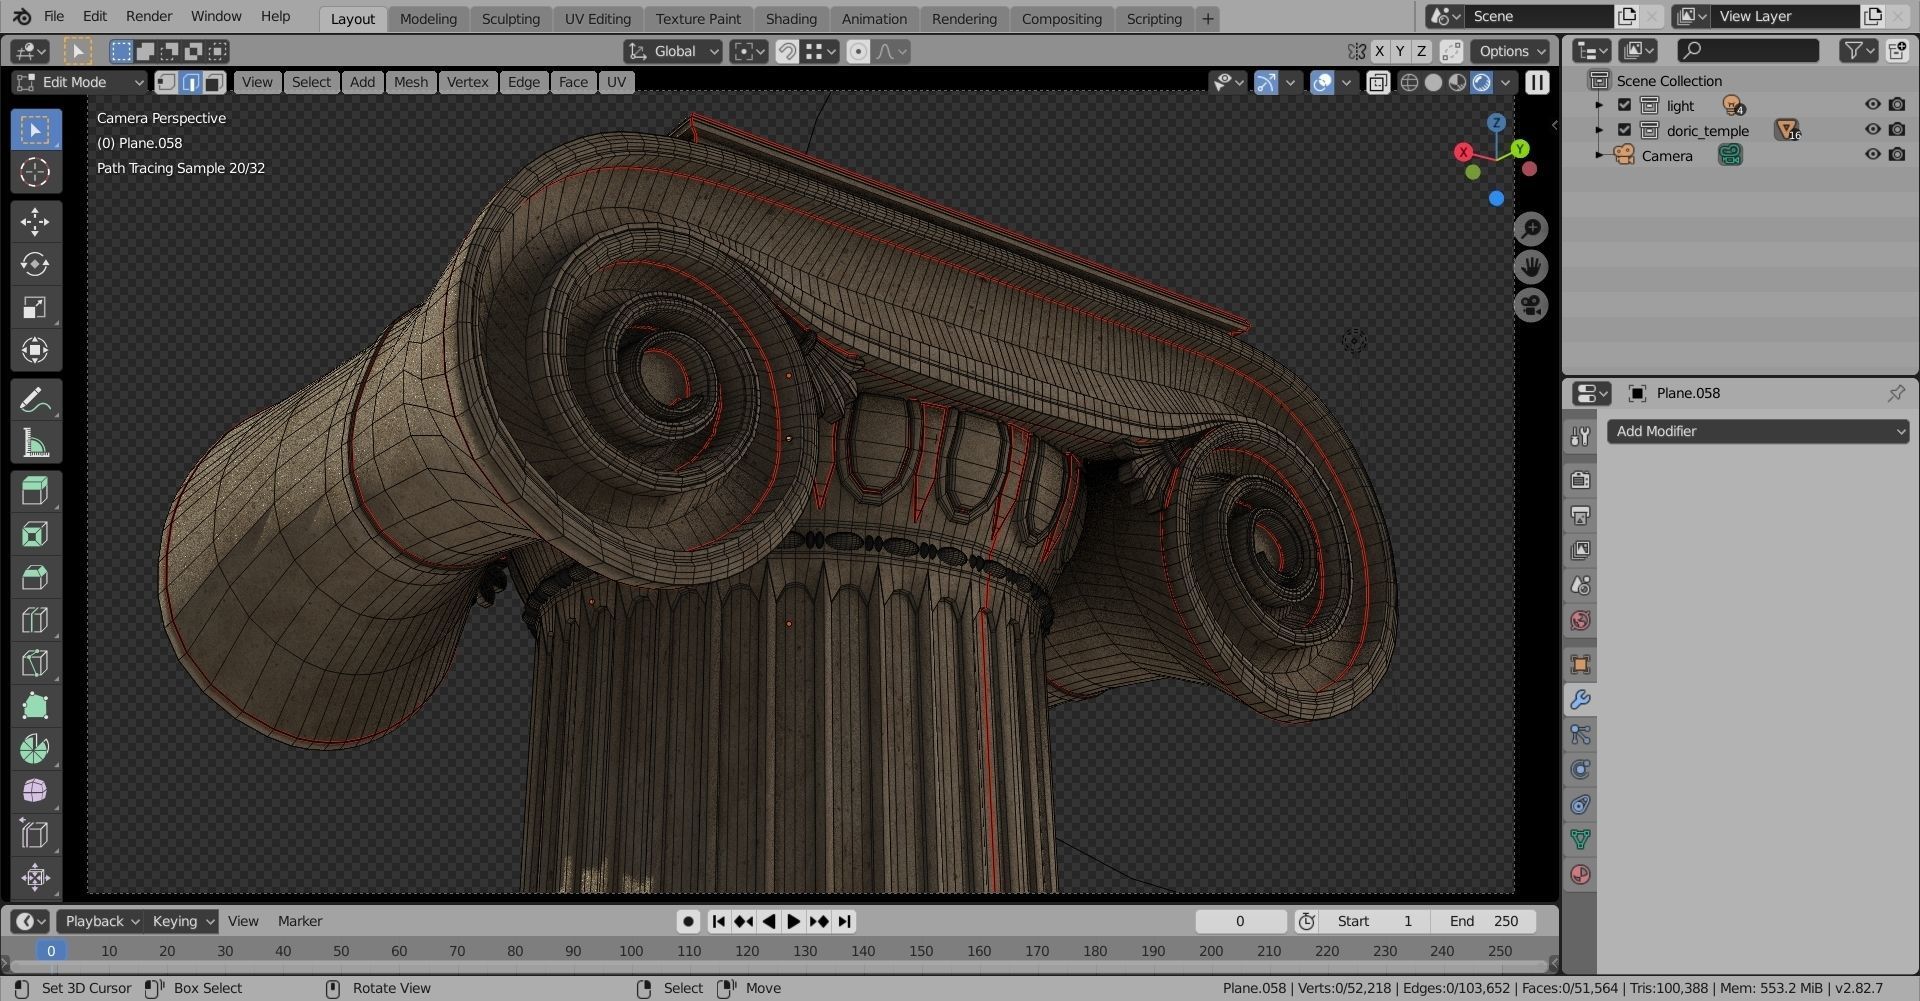Uncheck the light collection checkbox
The image size is (1920, 1001).
coord(1624,105)
